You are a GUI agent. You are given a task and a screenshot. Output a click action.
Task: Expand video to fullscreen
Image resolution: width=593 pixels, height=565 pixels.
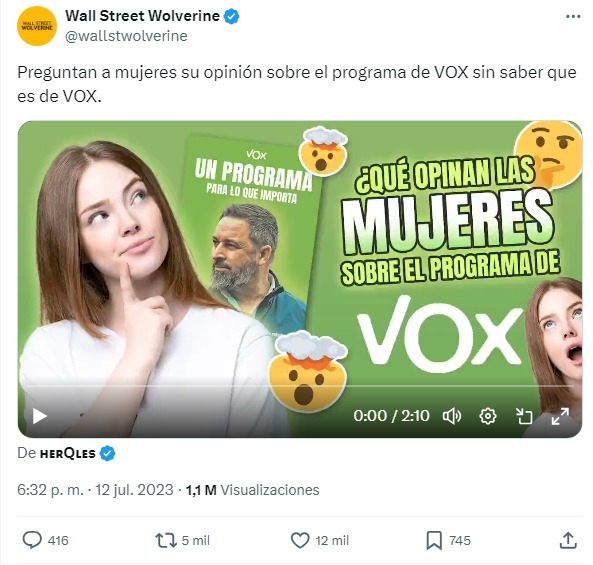coord(560,416)
